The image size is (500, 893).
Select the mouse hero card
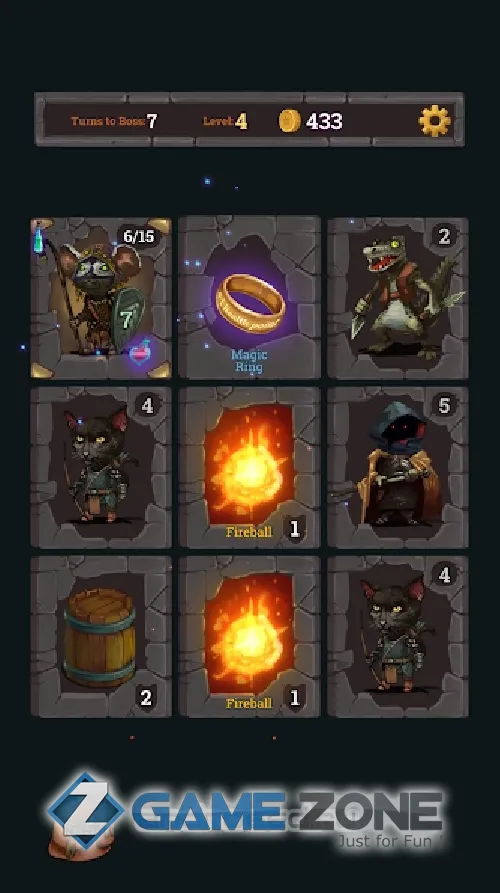[101, 297]
